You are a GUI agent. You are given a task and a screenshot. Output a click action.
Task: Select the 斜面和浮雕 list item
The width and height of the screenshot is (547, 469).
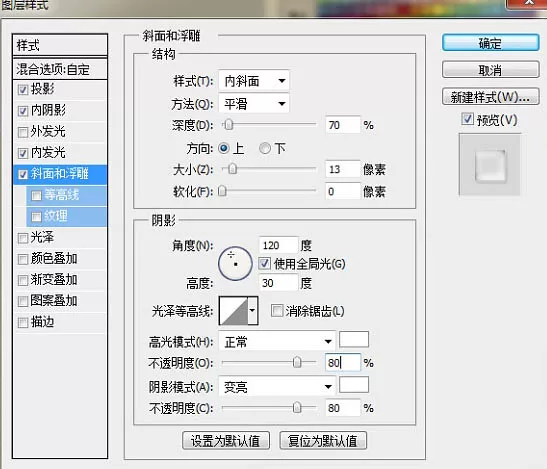pyautogui.click(x=60, y=174)
